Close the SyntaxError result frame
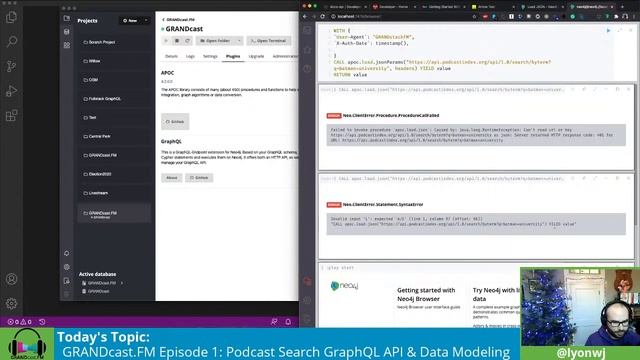Image resolution: width=640 pixels, height=360 pixels. (629, 178)
